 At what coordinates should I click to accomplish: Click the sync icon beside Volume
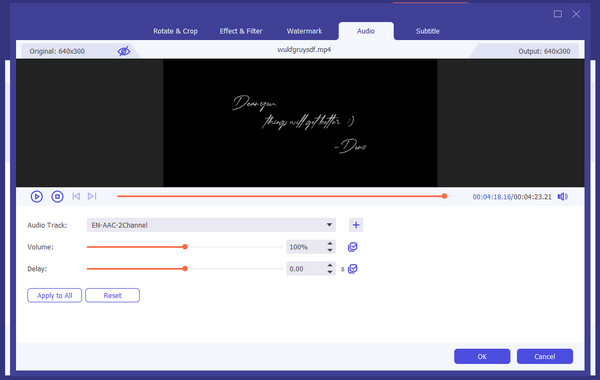(352, 247)
